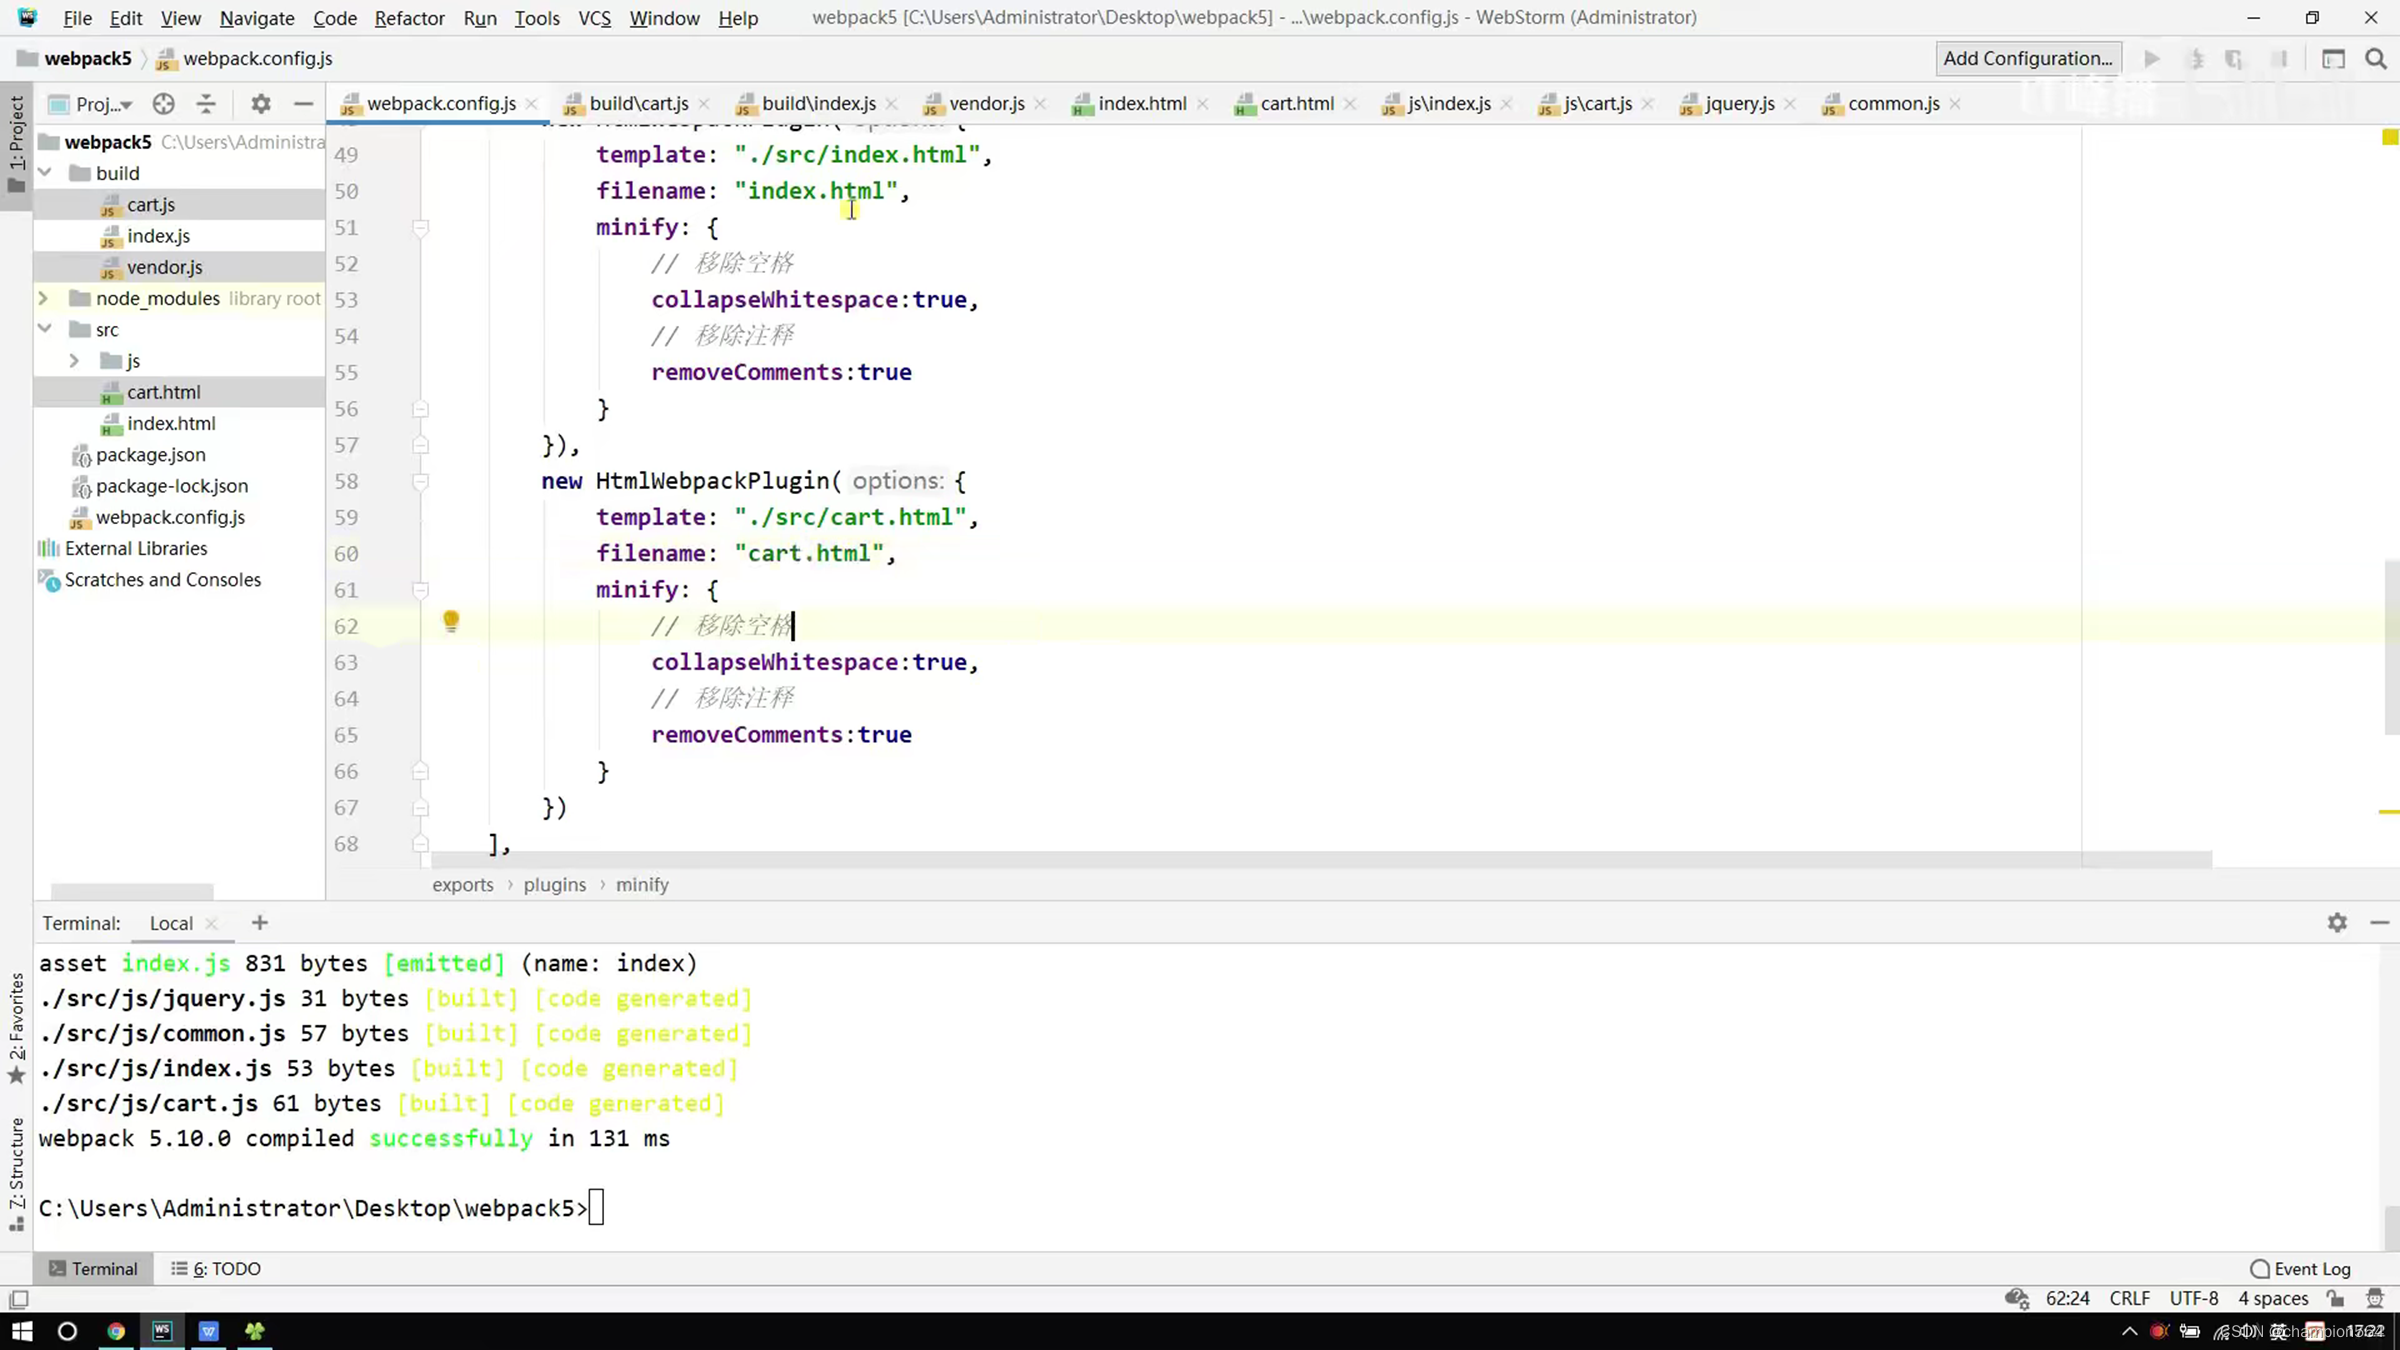Viewport: 2400px width, 1350px height.
Task: Expand the js folder in src
Action: pos(74,361)
